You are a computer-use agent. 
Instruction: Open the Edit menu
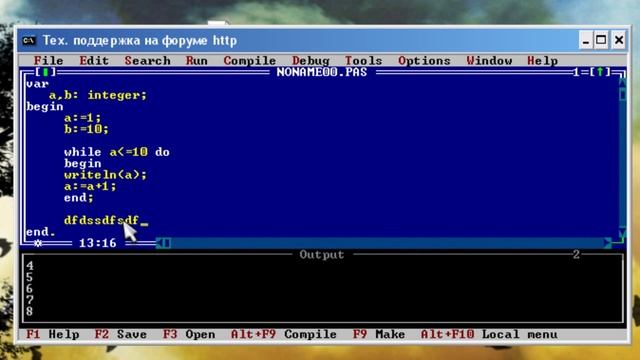[94, 61]
